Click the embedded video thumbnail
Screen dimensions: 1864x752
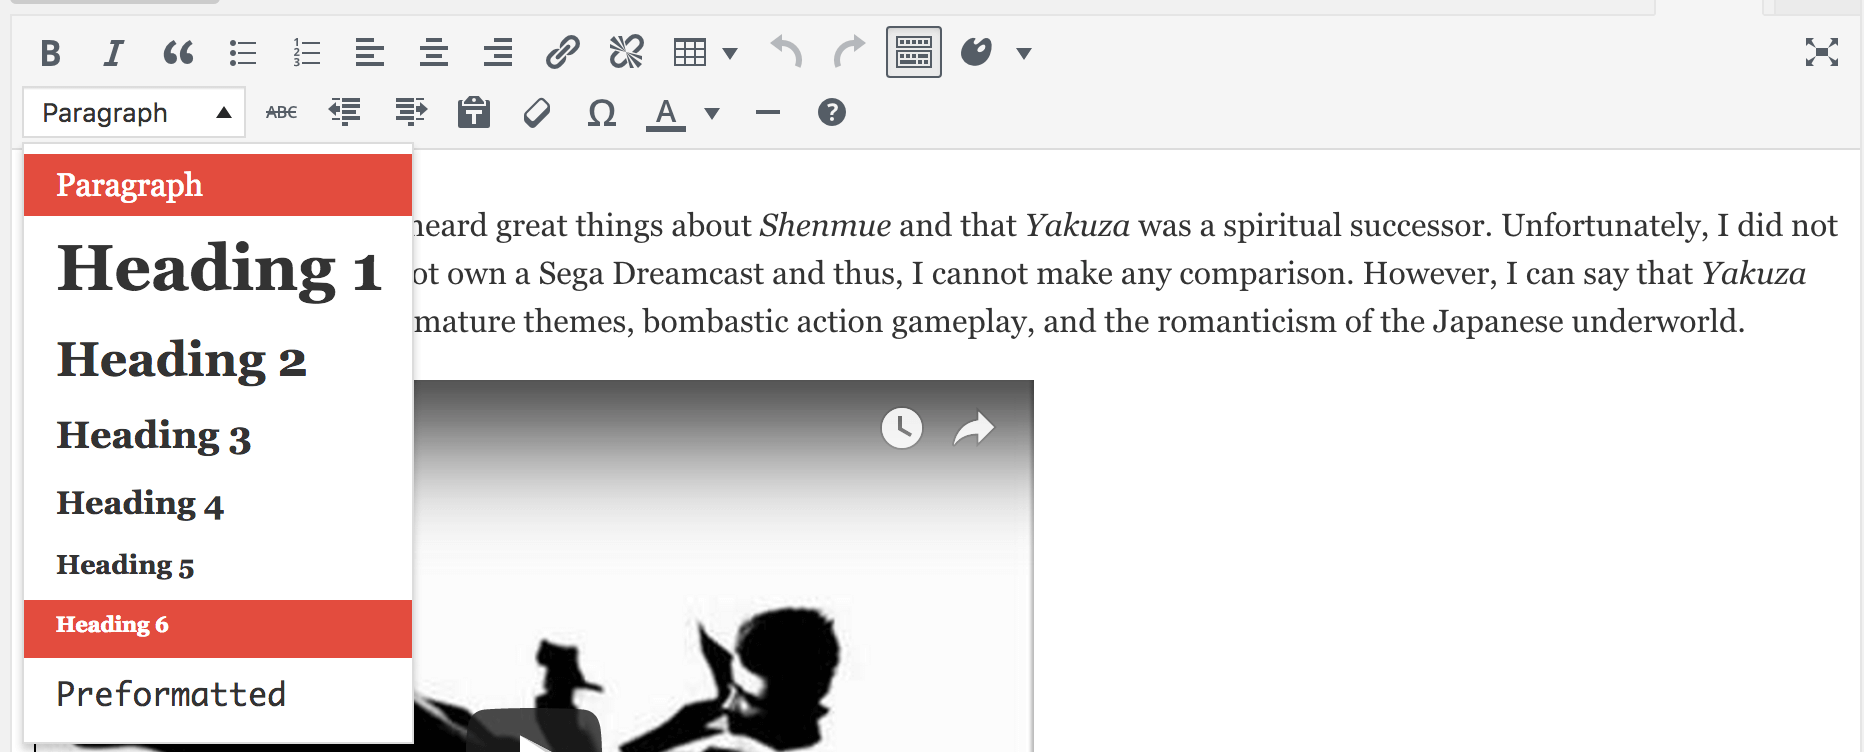(x=722, y=566)
